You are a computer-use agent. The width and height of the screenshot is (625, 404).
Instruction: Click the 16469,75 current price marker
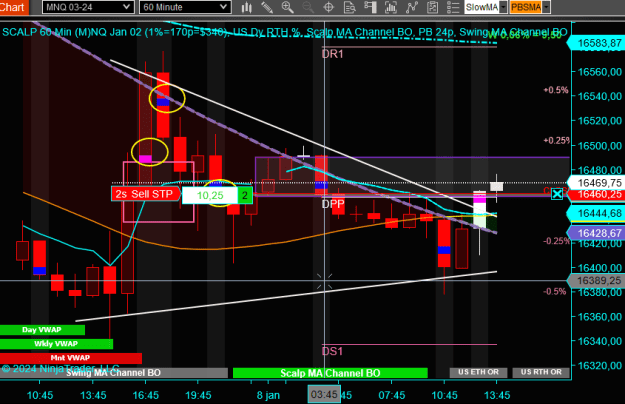pos(596,183)
